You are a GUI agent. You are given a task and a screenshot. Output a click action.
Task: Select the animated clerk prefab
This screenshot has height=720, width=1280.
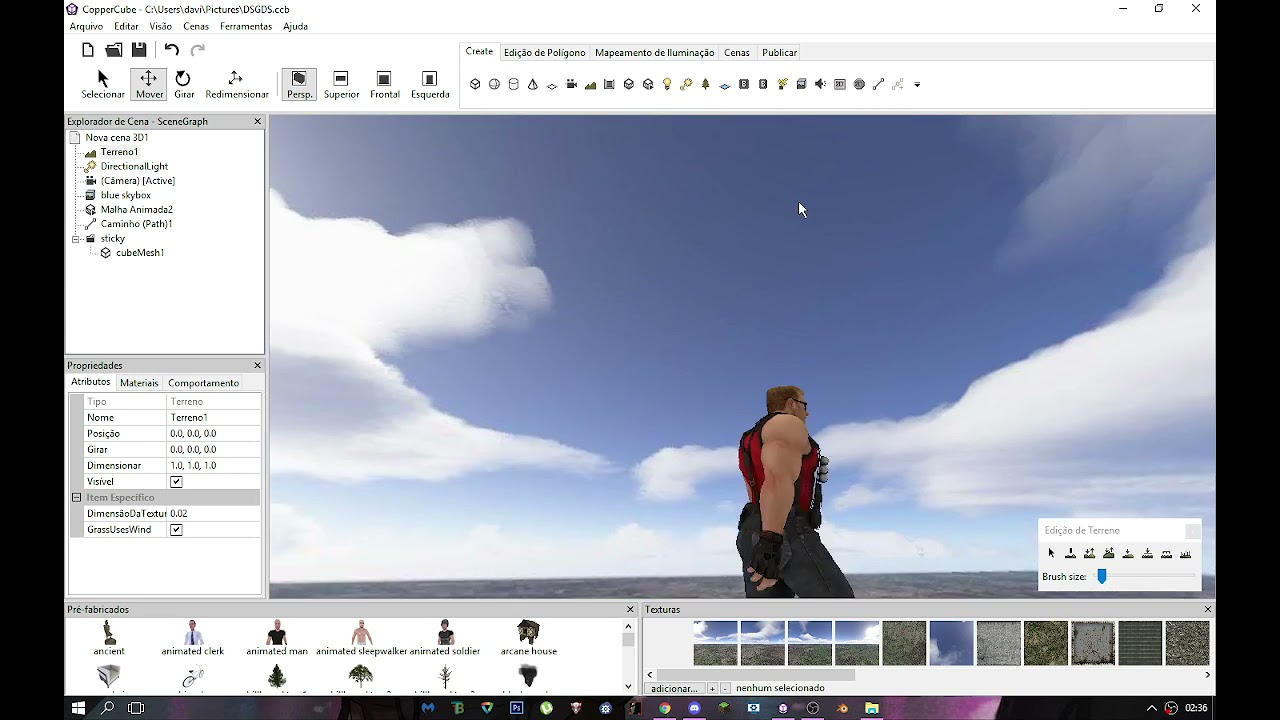coord(193,638)
